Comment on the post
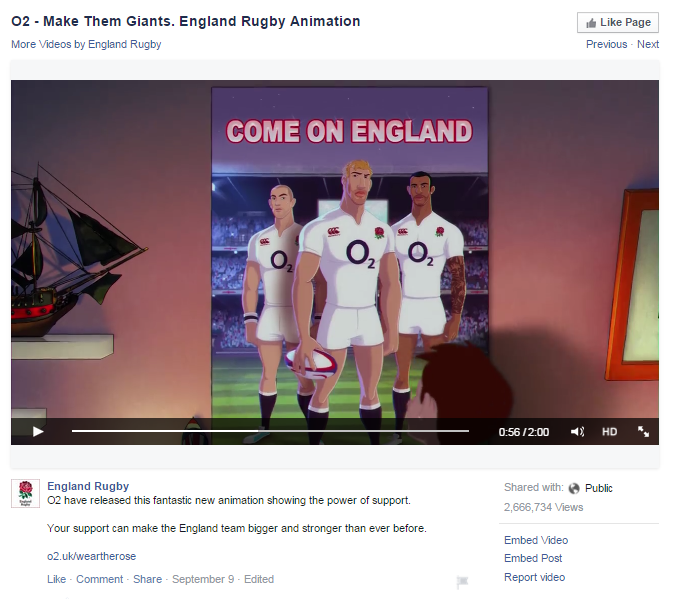 coord(100,579)
